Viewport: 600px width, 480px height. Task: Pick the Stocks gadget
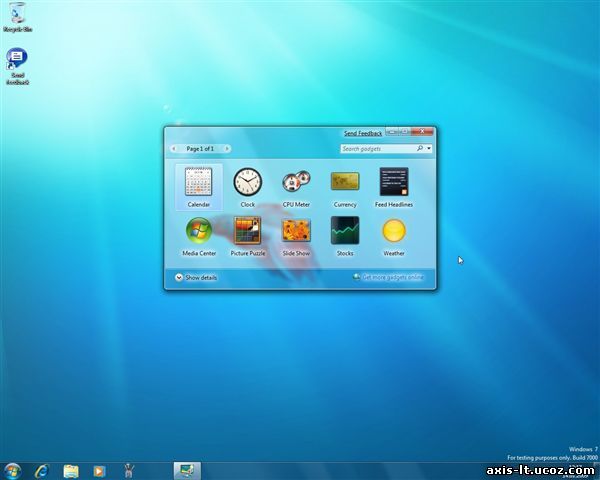click(x=345, y=236)
